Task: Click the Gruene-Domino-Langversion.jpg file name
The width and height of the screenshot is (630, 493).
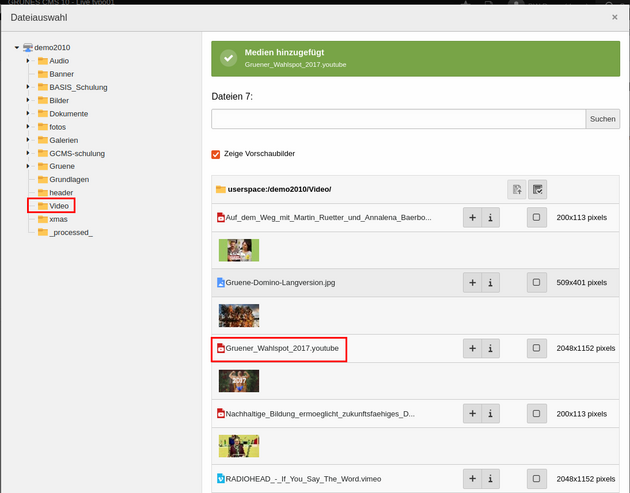Action: pos(280,282)
